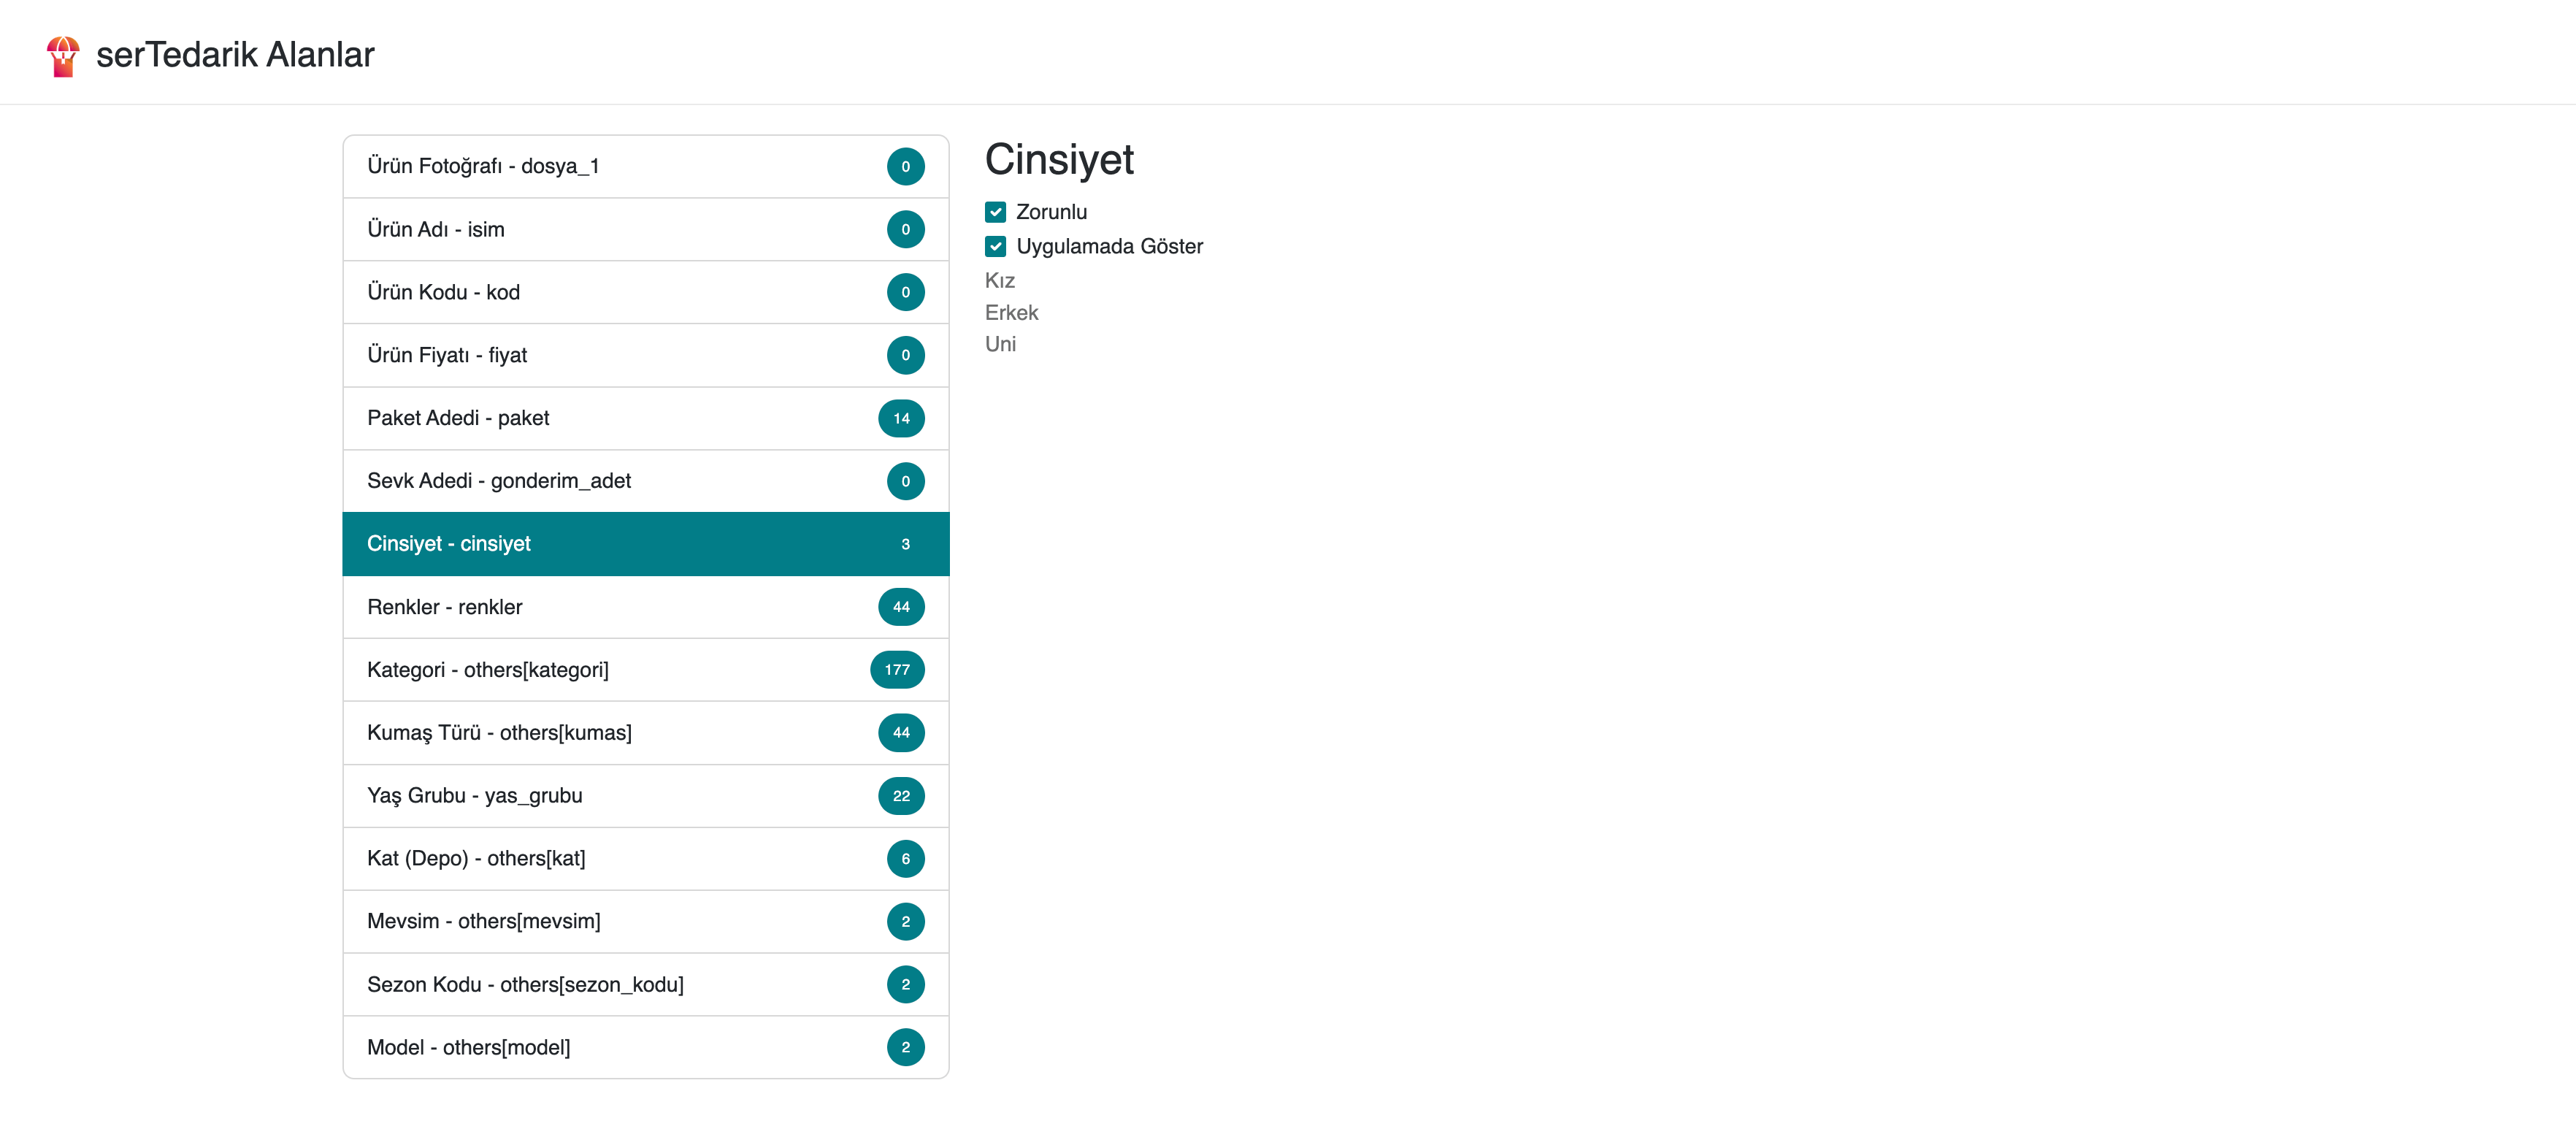The image size is (2576, 1148).
Task: Open Kumaş Türü - others[kumas] field
Action: [499, 733]
